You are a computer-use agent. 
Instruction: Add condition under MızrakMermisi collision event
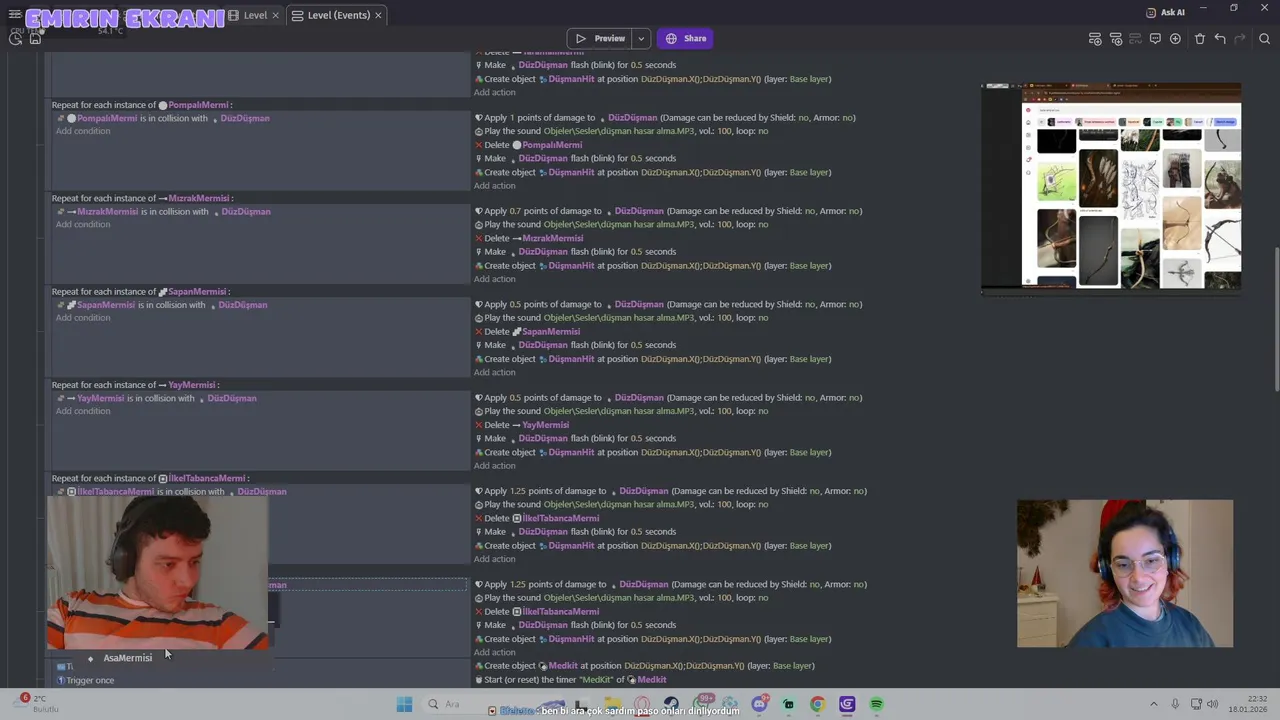point(83,224)
